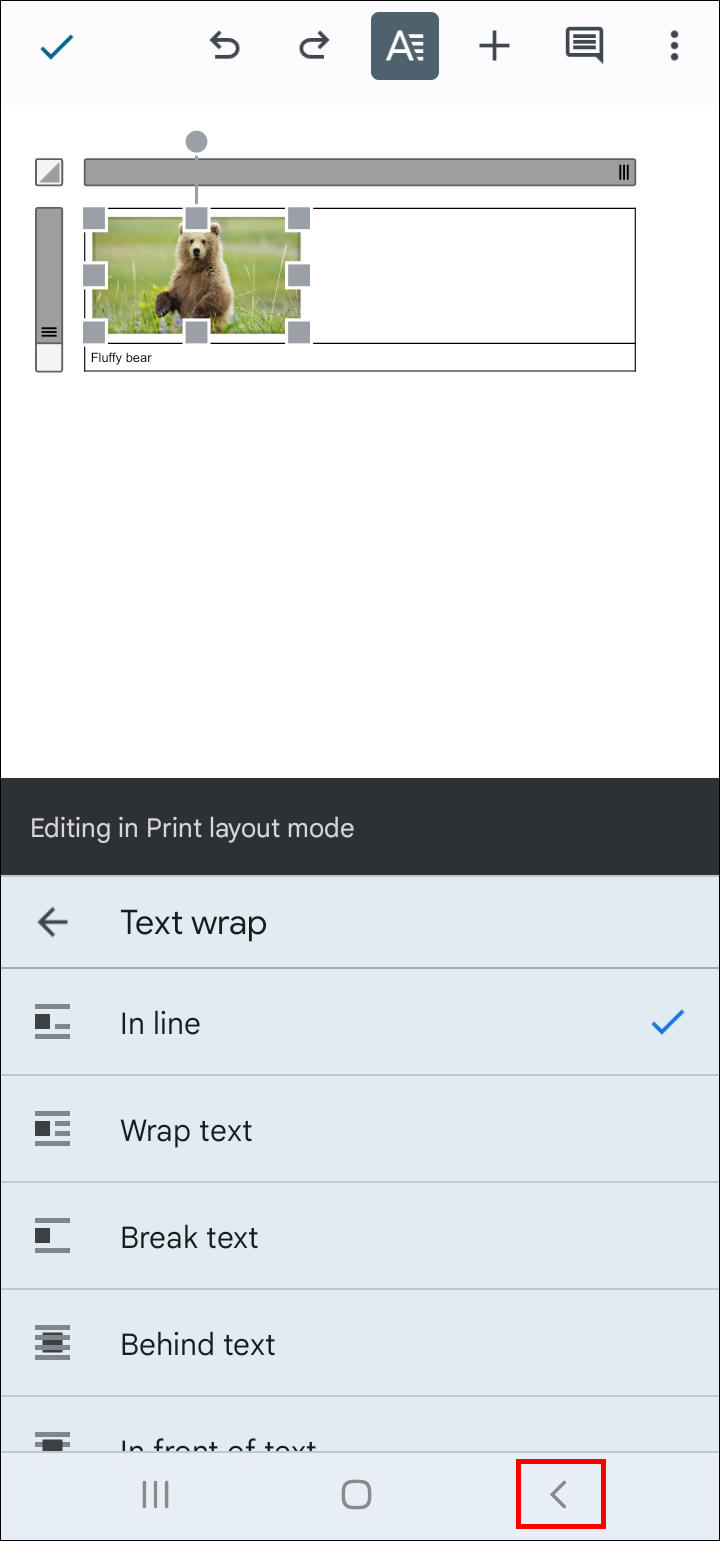Add a comment using the comment icon

click(x=584, y=46)
